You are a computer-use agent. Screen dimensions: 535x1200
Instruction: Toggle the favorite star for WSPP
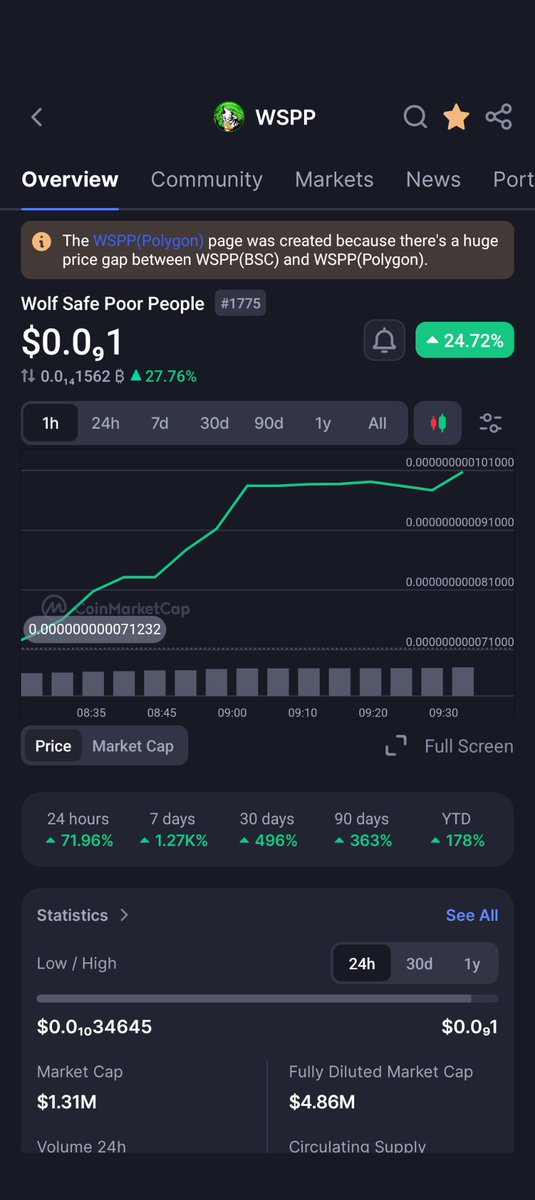456,117
